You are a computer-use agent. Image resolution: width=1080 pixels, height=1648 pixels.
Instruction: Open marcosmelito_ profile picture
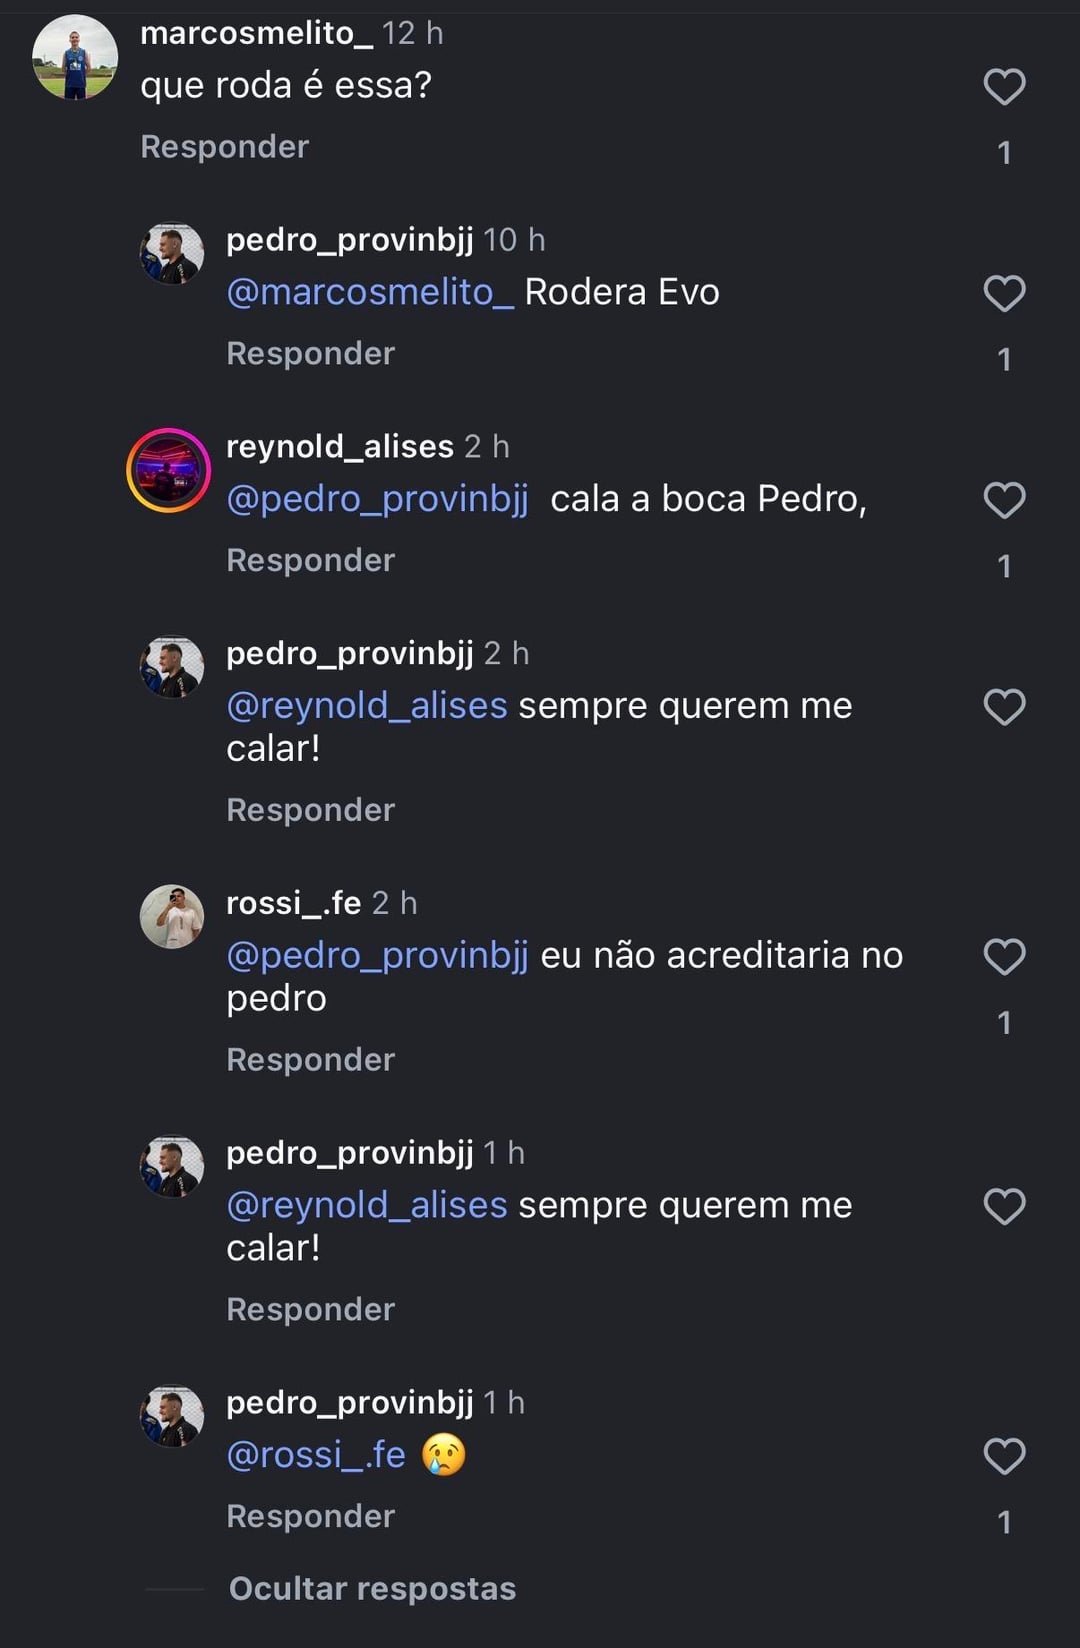pyautogui.click(x=75, y=58)
